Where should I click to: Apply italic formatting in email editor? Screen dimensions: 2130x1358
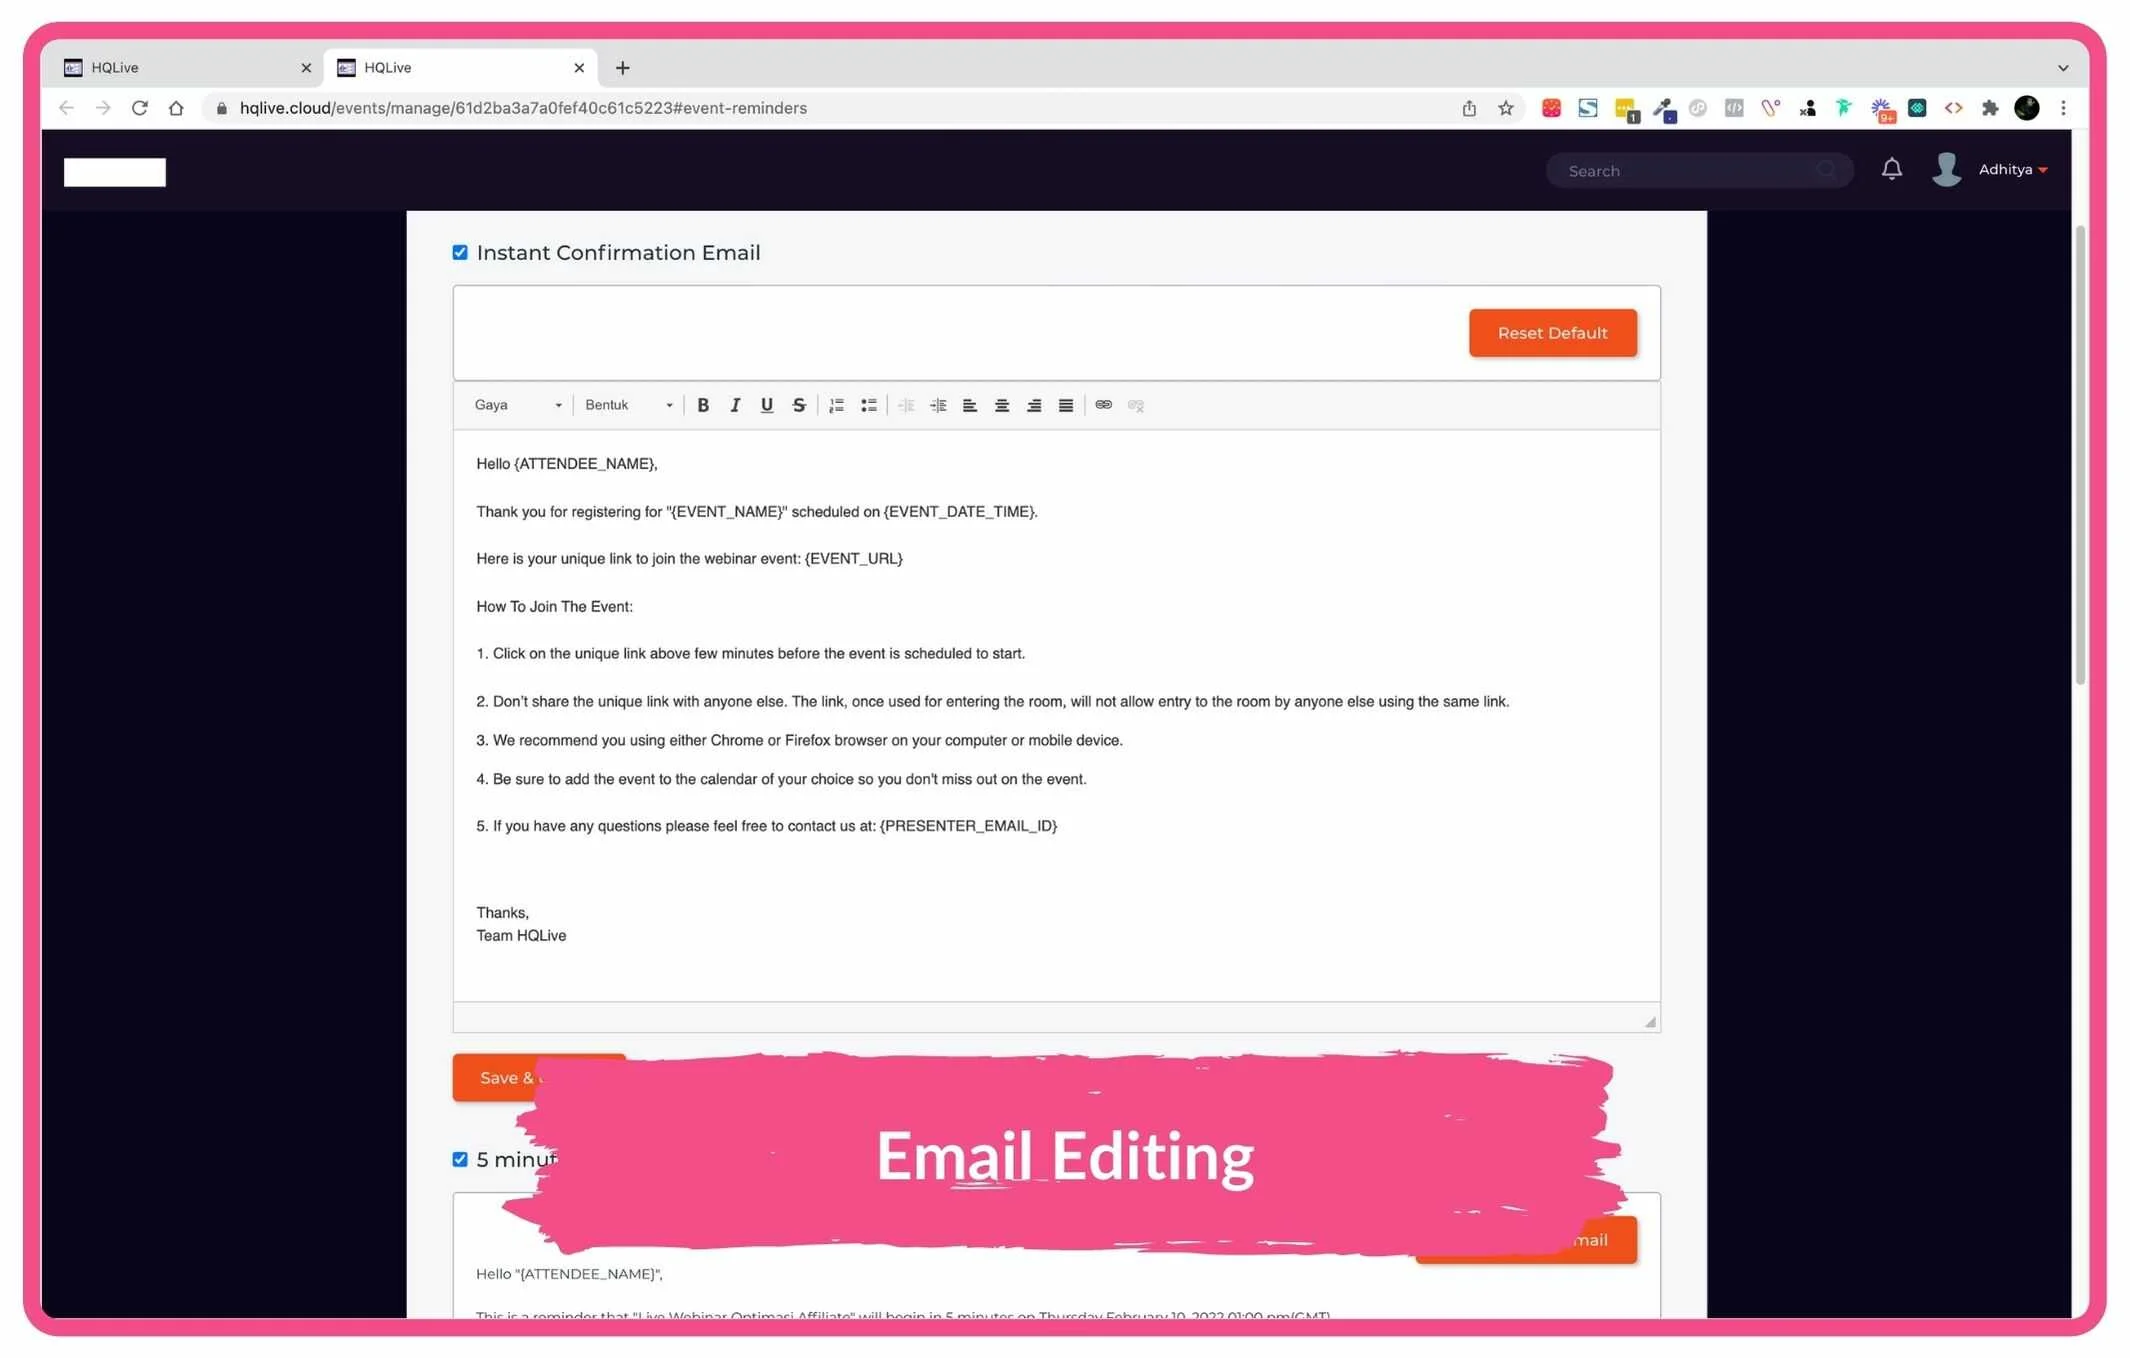pos(735,405)
